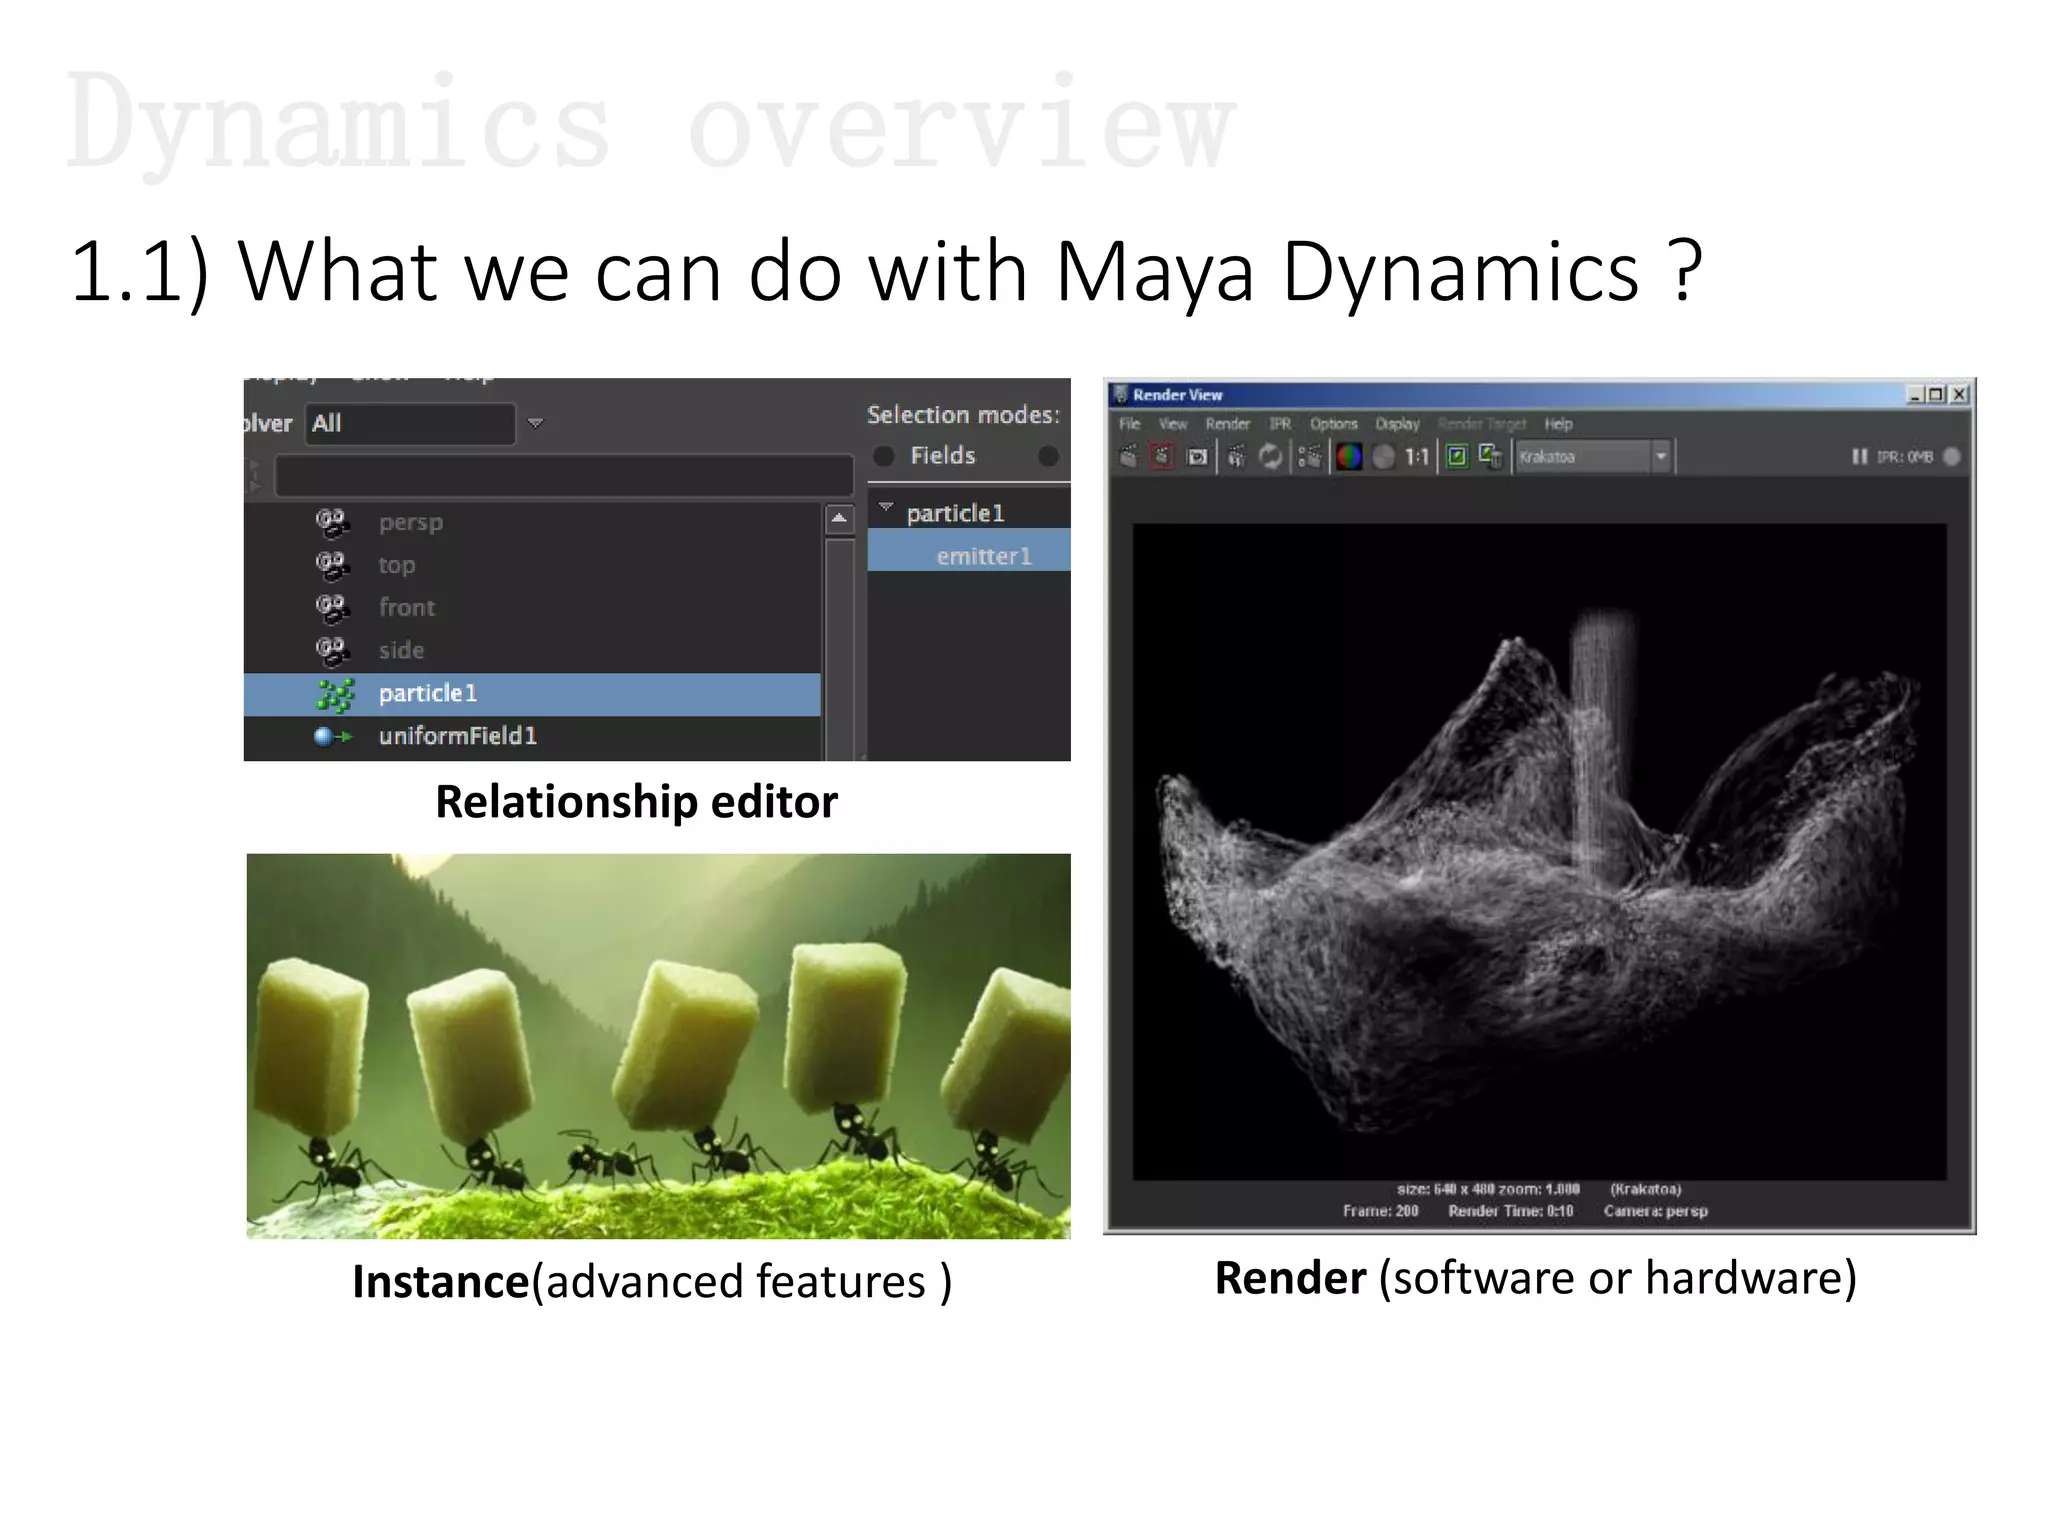Select the Fields radio button
This screenshot has height=1536, width=2048.
pyautogui.click(x=884, y=456)
